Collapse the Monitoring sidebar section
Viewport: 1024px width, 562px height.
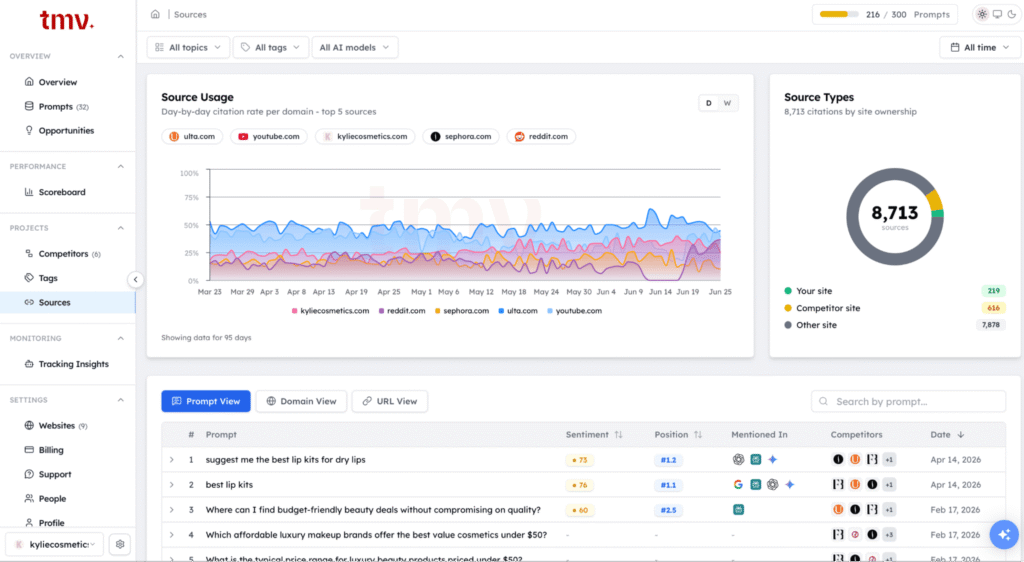tap(121, 338)
